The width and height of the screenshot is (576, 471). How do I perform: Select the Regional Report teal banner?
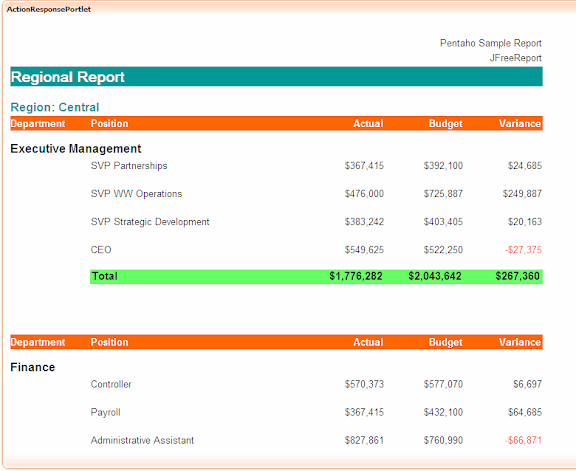point(276,76)
